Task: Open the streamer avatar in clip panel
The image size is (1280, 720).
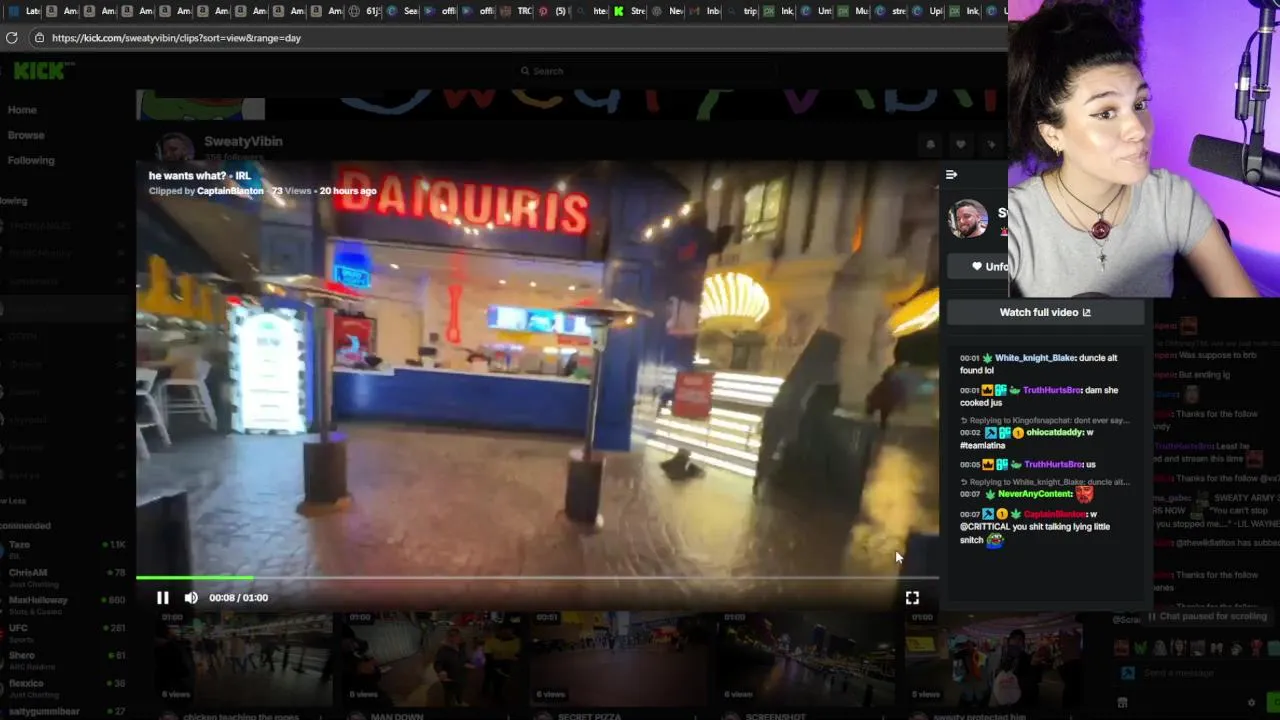Action: pos(968,219)
